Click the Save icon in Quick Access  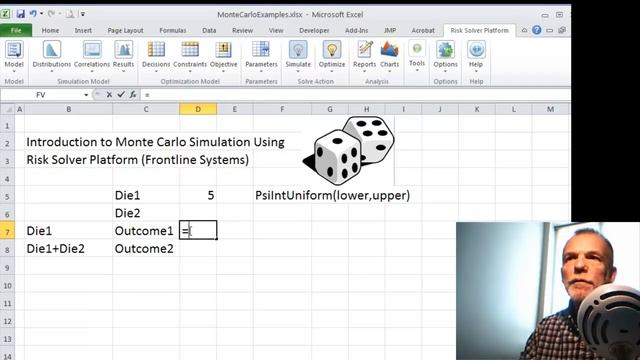tap(20, 14)
